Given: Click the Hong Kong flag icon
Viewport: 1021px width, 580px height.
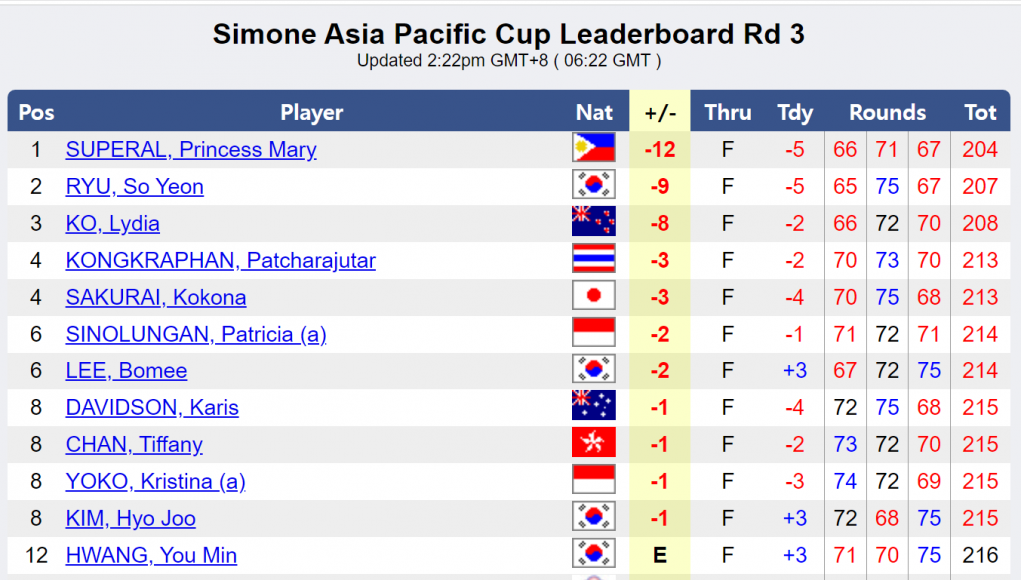Looking at the screenshot, I should point(593,444).
